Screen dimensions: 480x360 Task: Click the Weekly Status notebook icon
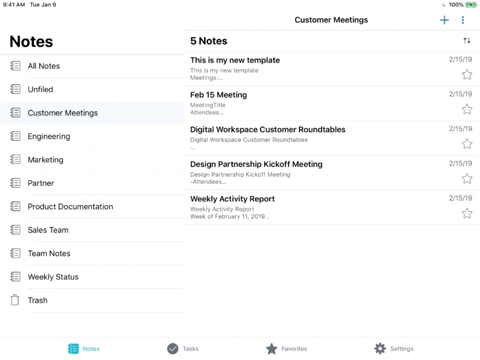click(x=15, y=277)
